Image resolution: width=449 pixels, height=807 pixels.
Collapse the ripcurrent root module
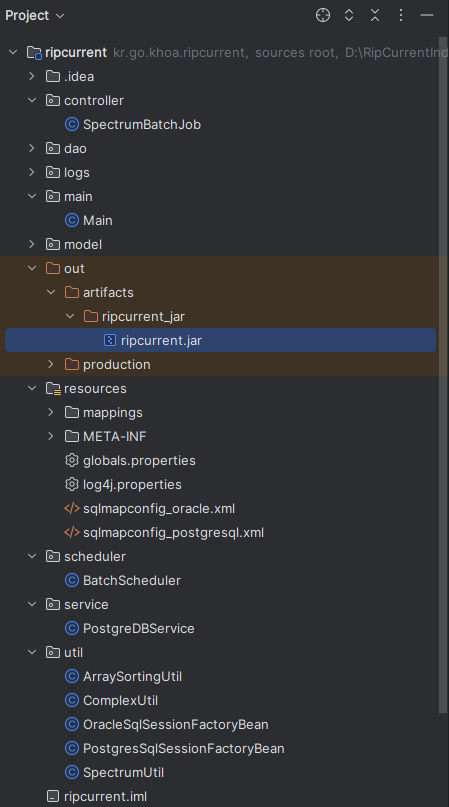pos(13,52)
